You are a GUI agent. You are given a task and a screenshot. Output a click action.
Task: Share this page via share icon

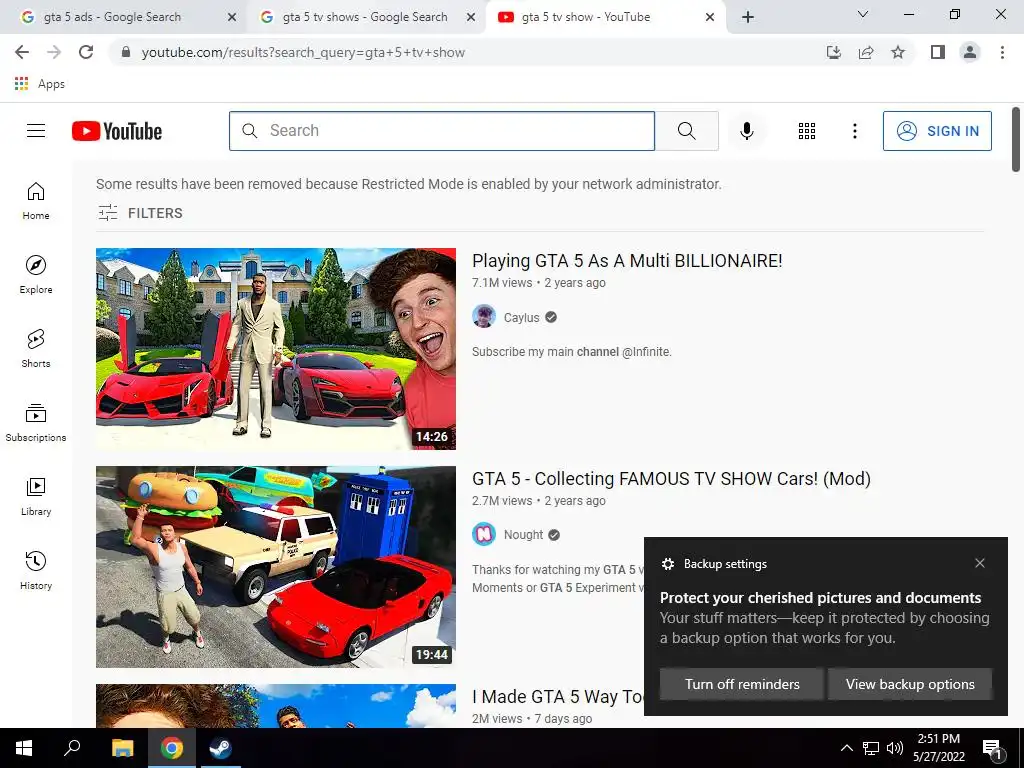pyautogui.click(x=866, y=52)
